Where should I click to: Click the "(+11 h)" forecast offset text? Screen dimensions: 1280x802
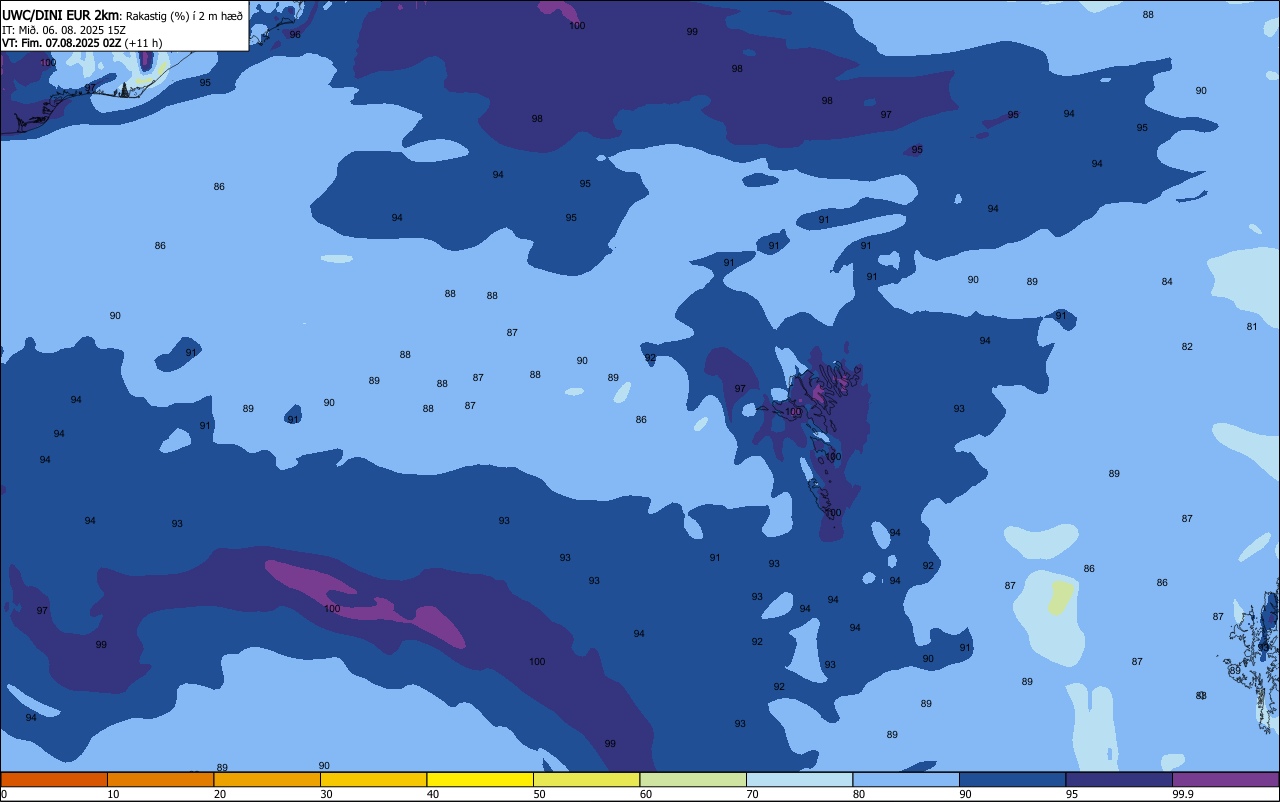(144, 43)
